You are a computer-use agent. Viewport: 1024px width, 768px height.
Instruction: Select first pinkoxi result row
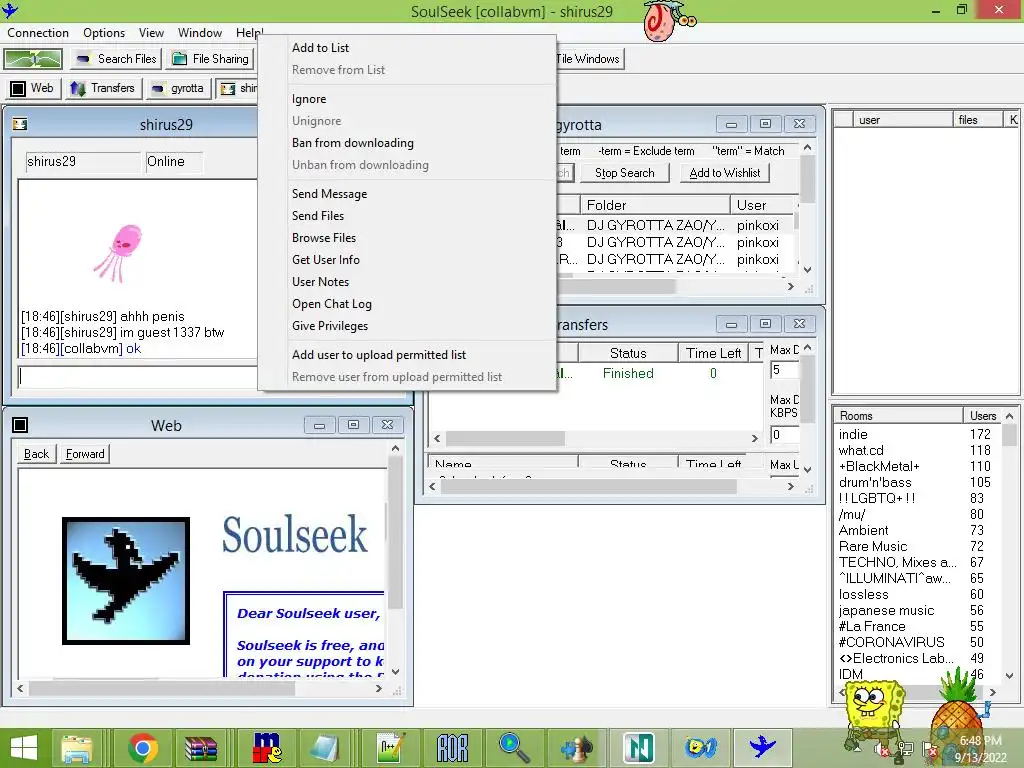click(x=676, y=225)
